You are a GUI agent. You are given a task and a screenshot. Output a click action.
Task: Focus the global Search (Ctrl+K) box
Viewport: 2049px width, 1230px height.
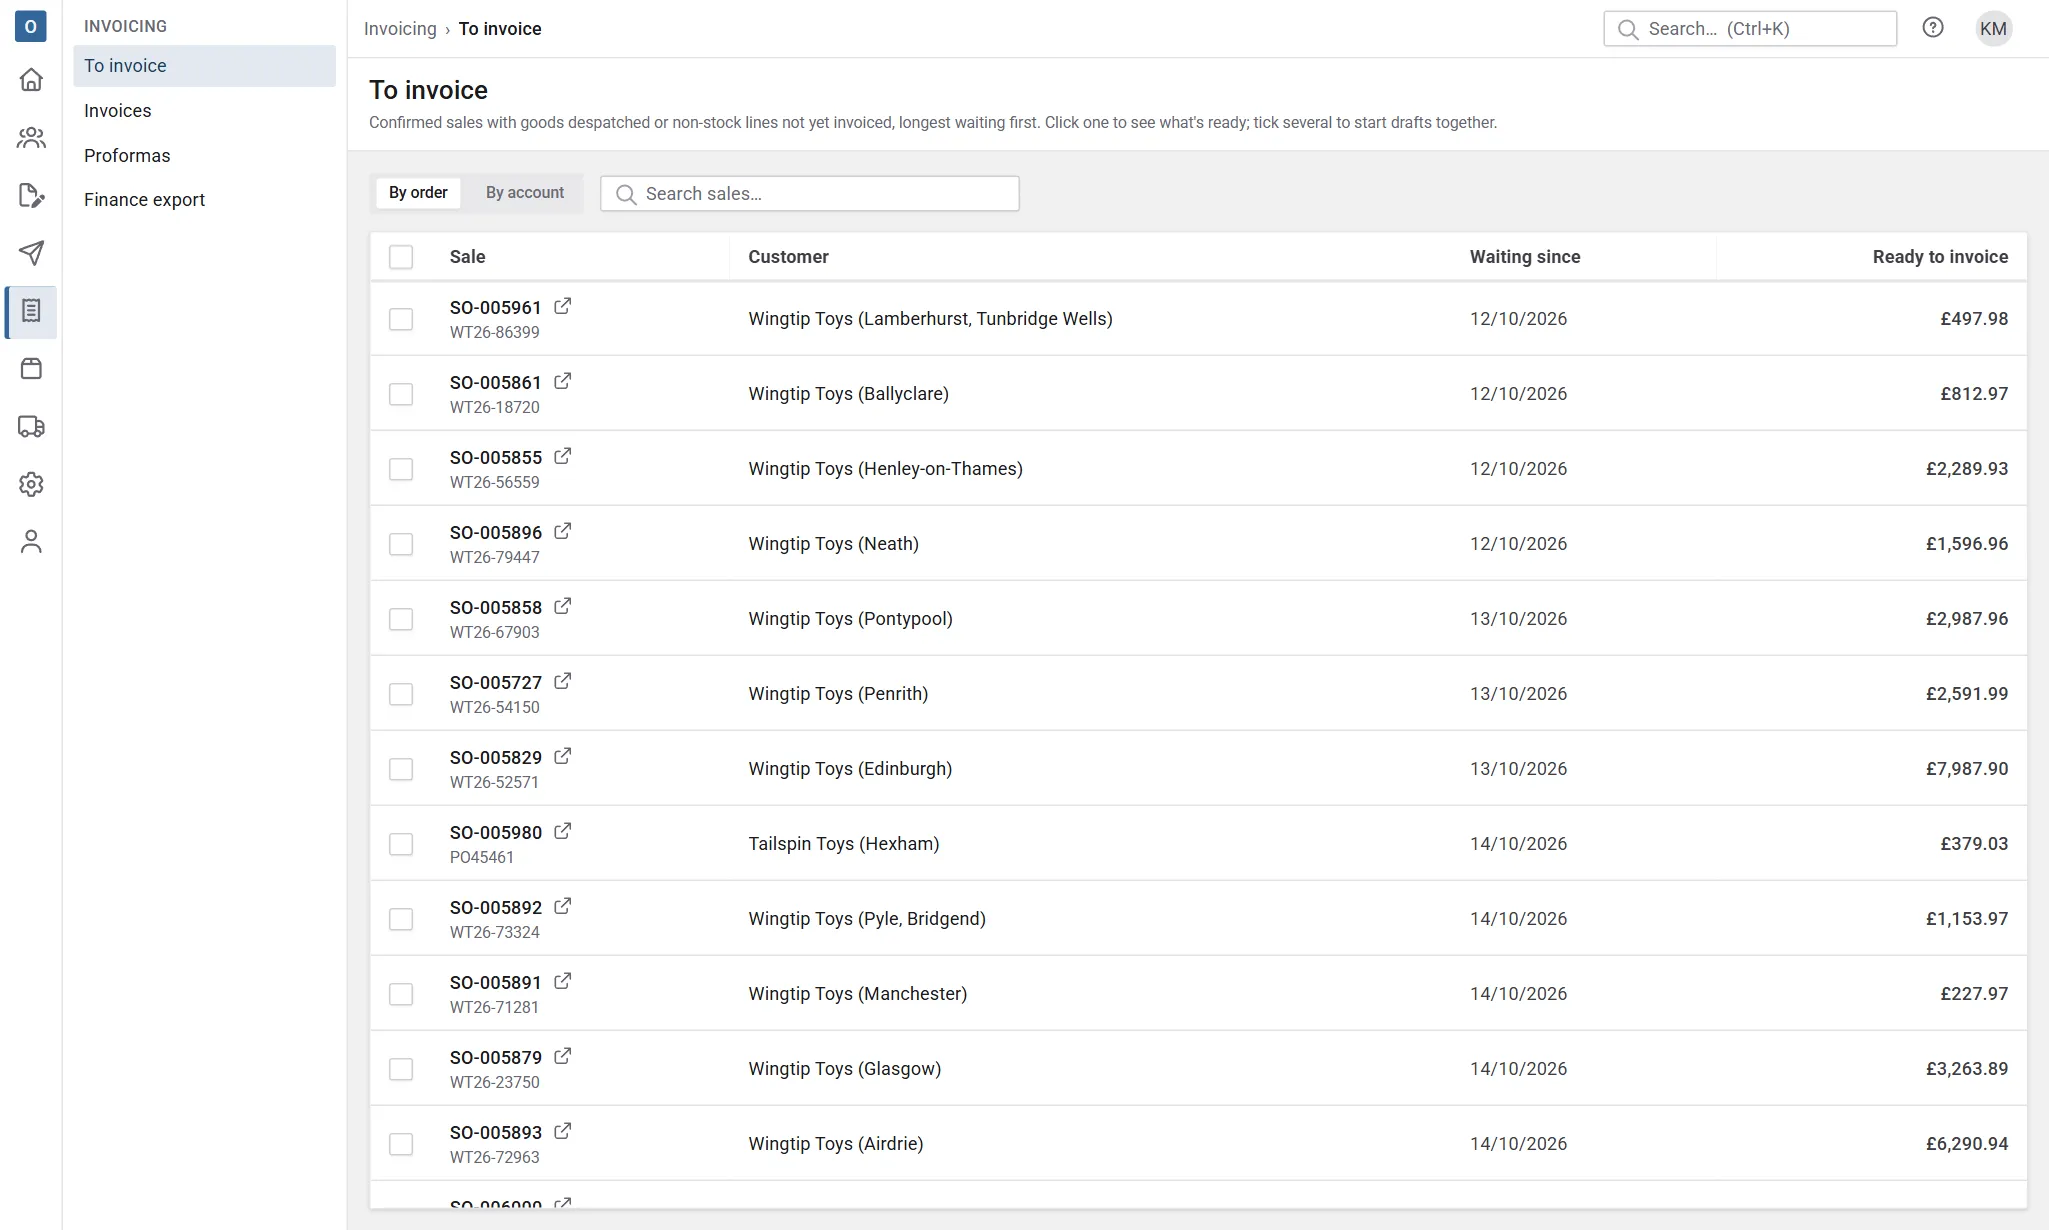click(x=1750, y=29)
